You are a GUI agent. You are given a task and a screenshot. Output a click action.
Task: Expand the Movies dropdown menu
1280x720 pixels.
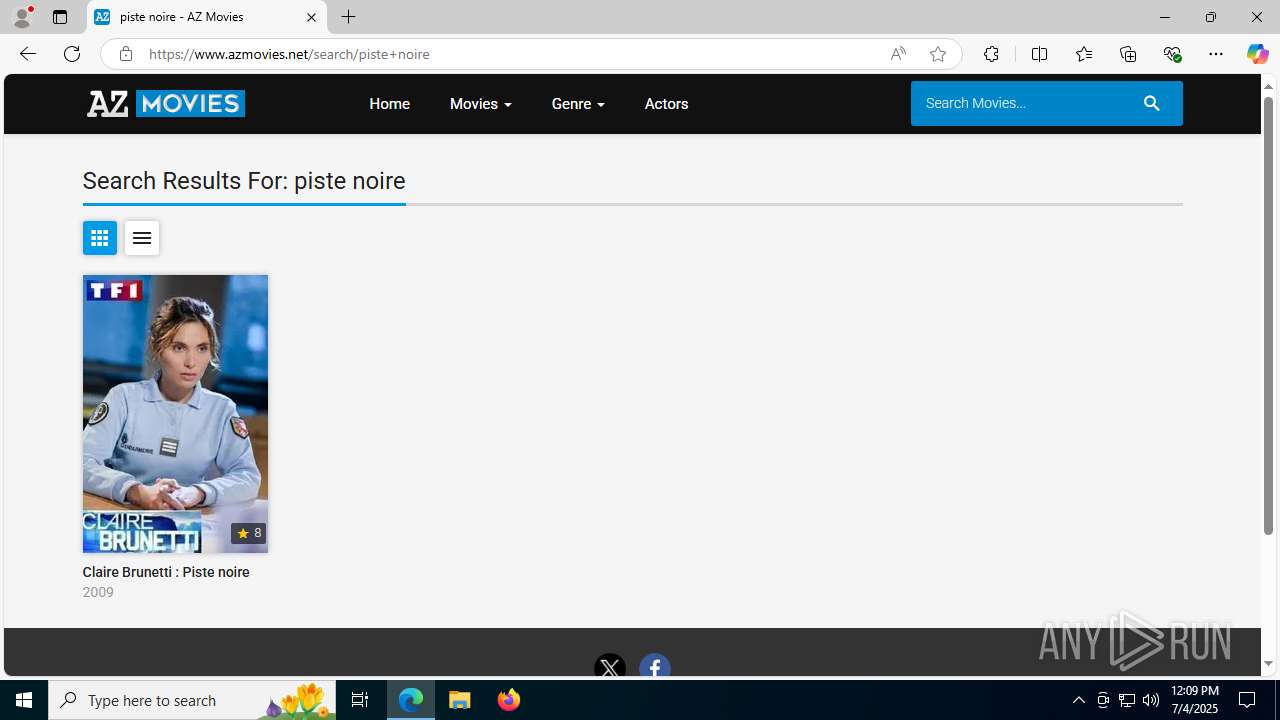(x=480, y=104)
